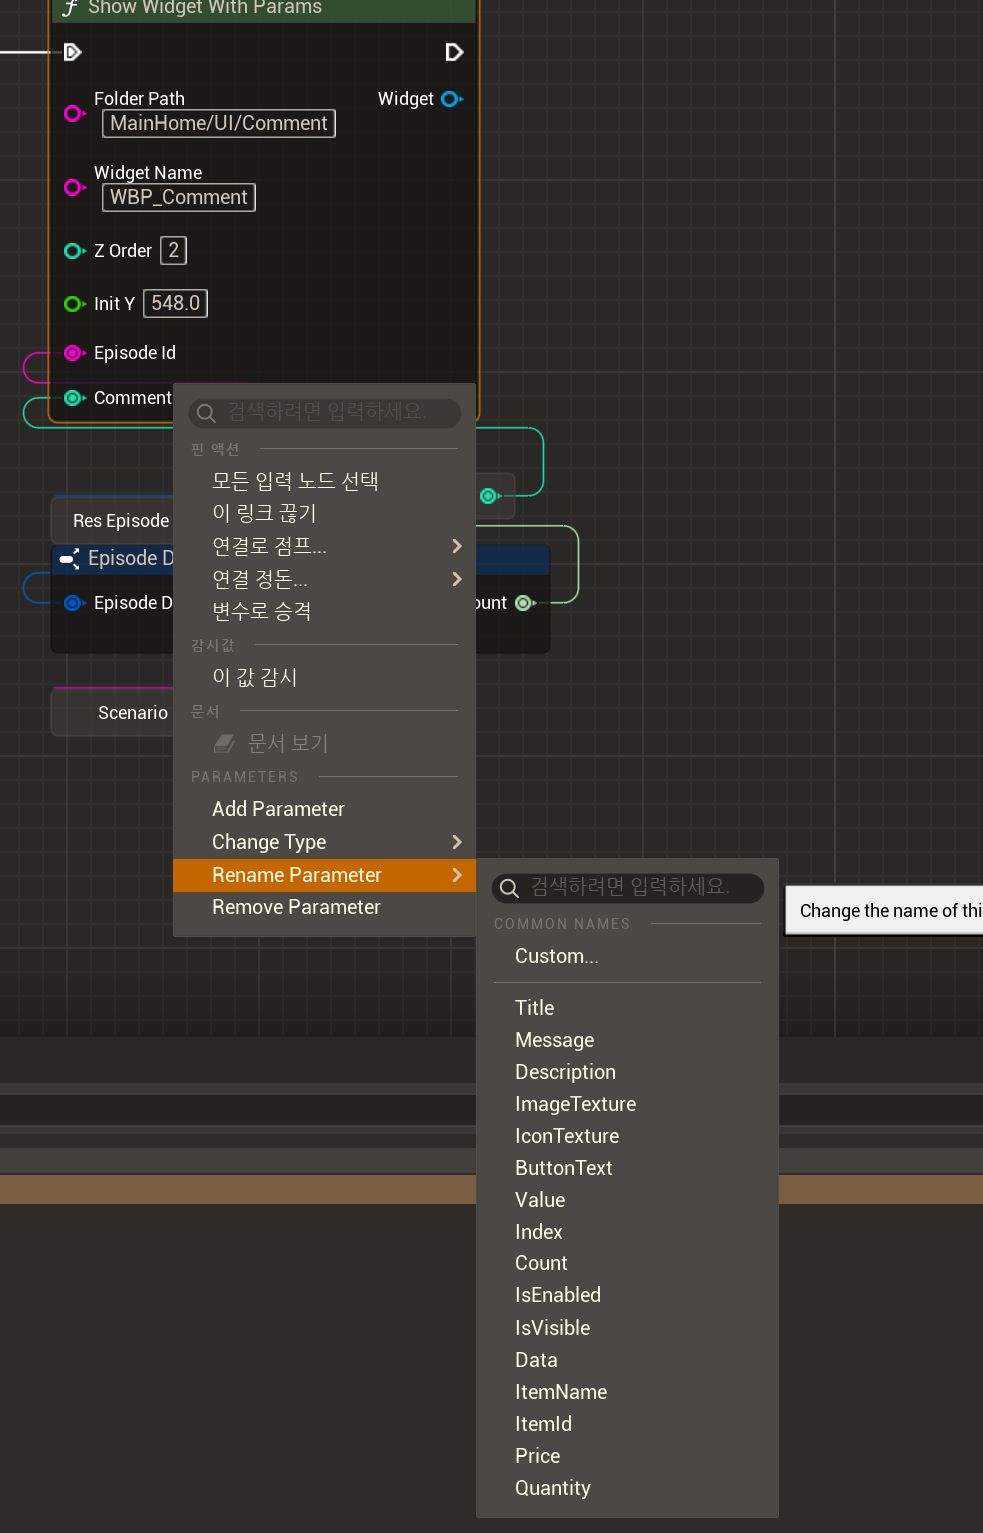Click the Episode Id input pin
This screenshot has width=983, height=1533.
coord(73,353)
